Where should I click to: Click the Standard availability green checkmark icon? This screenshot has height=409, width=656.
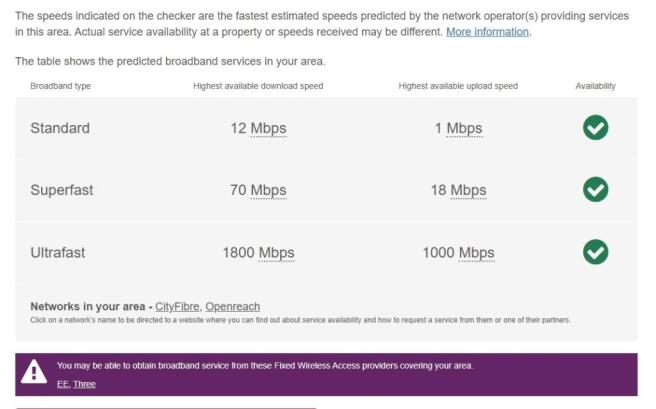coord(595,128)
